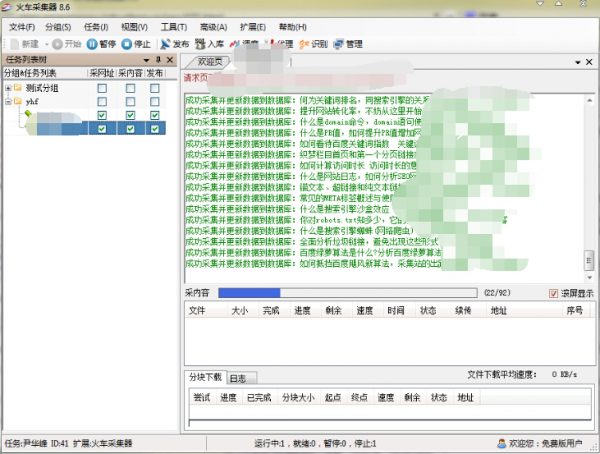This screenshot has height=454, width=600.
Task: Open the 扩展(E) menu
Action: pyautogui.click(x=253, y=27)
